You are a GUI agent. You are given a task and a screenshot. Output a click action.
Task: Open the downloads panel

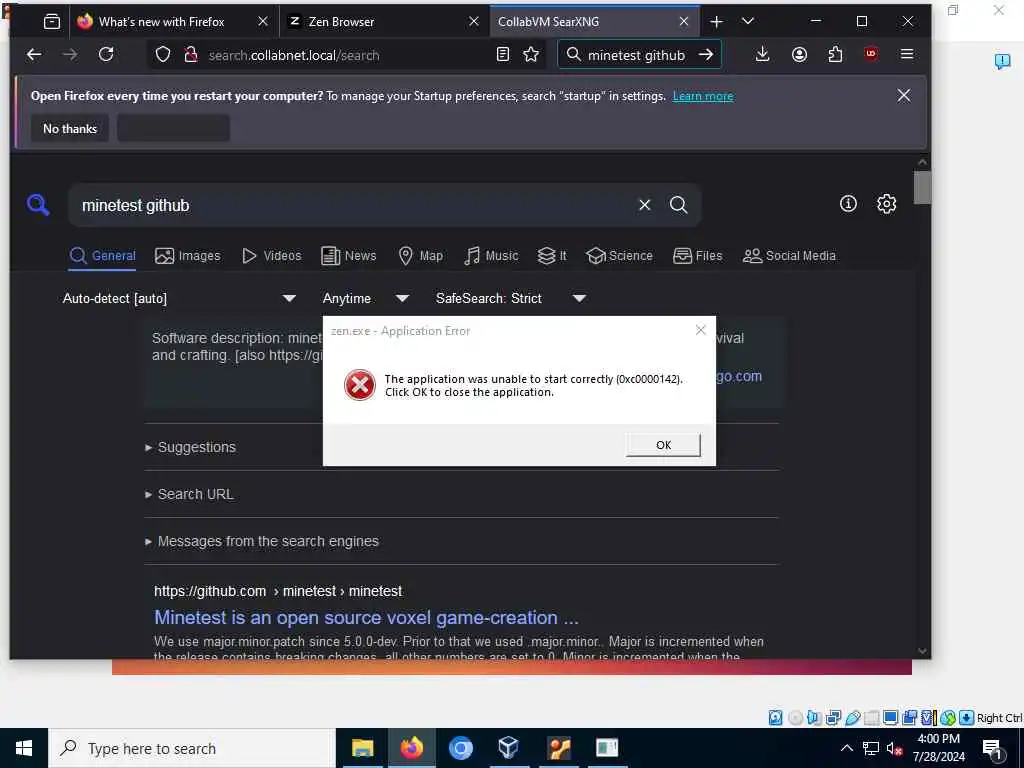tap(762, 55)
